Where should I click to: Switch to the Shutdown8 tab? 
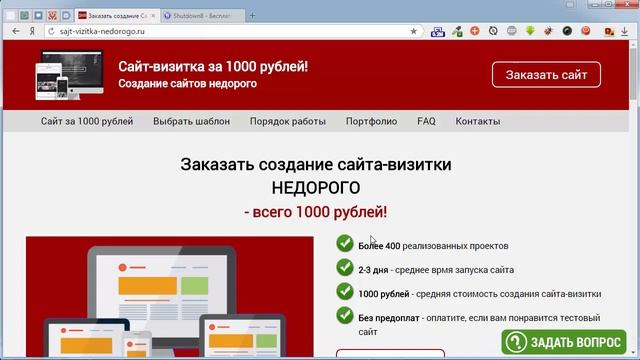(202, 16)
